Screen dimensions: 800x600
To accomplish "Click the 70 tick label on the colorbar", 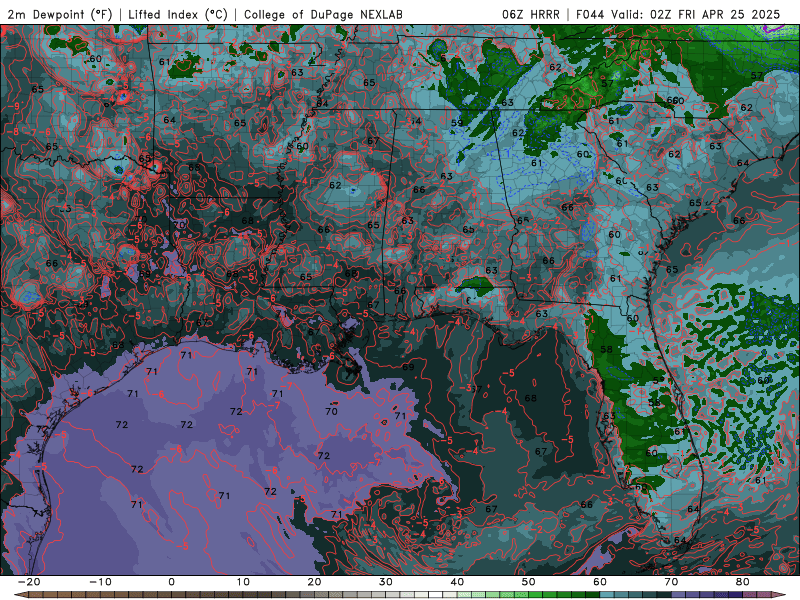I will [x=671, y=582].
